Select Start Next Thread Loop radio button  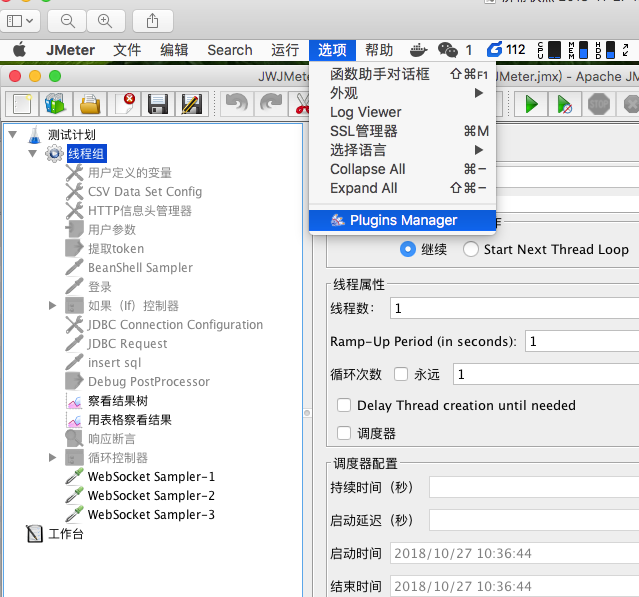pos(471,249)
